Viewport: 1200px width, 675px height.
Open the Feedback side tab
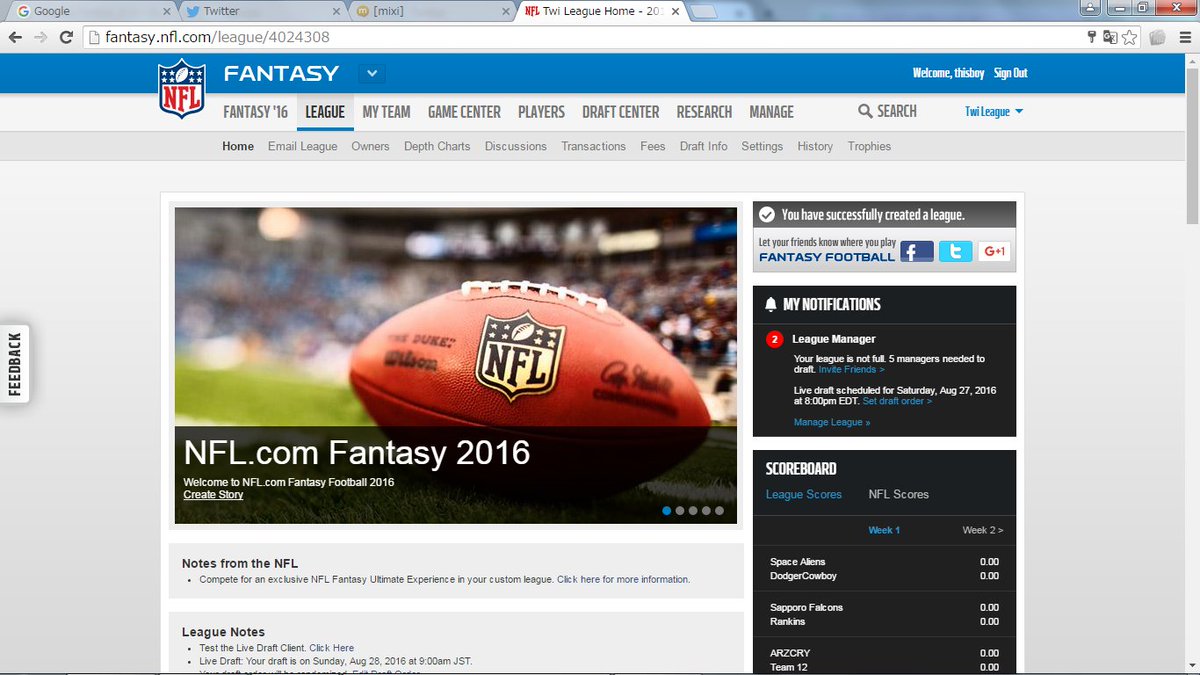pos(14,364)
